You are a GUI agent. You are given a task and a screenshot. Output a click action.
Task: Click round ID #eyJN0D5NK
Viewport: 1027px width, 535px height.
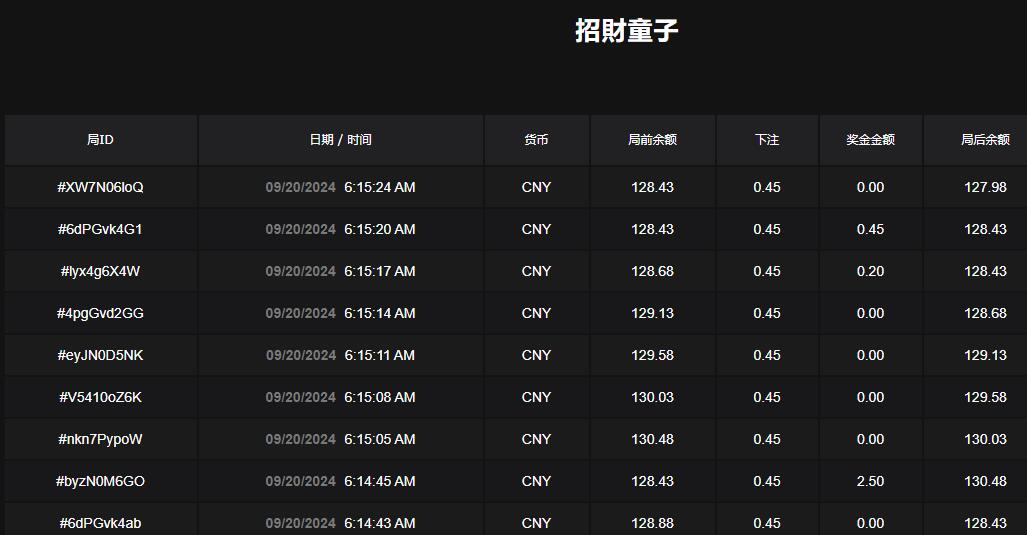click(x=100, y=355)
